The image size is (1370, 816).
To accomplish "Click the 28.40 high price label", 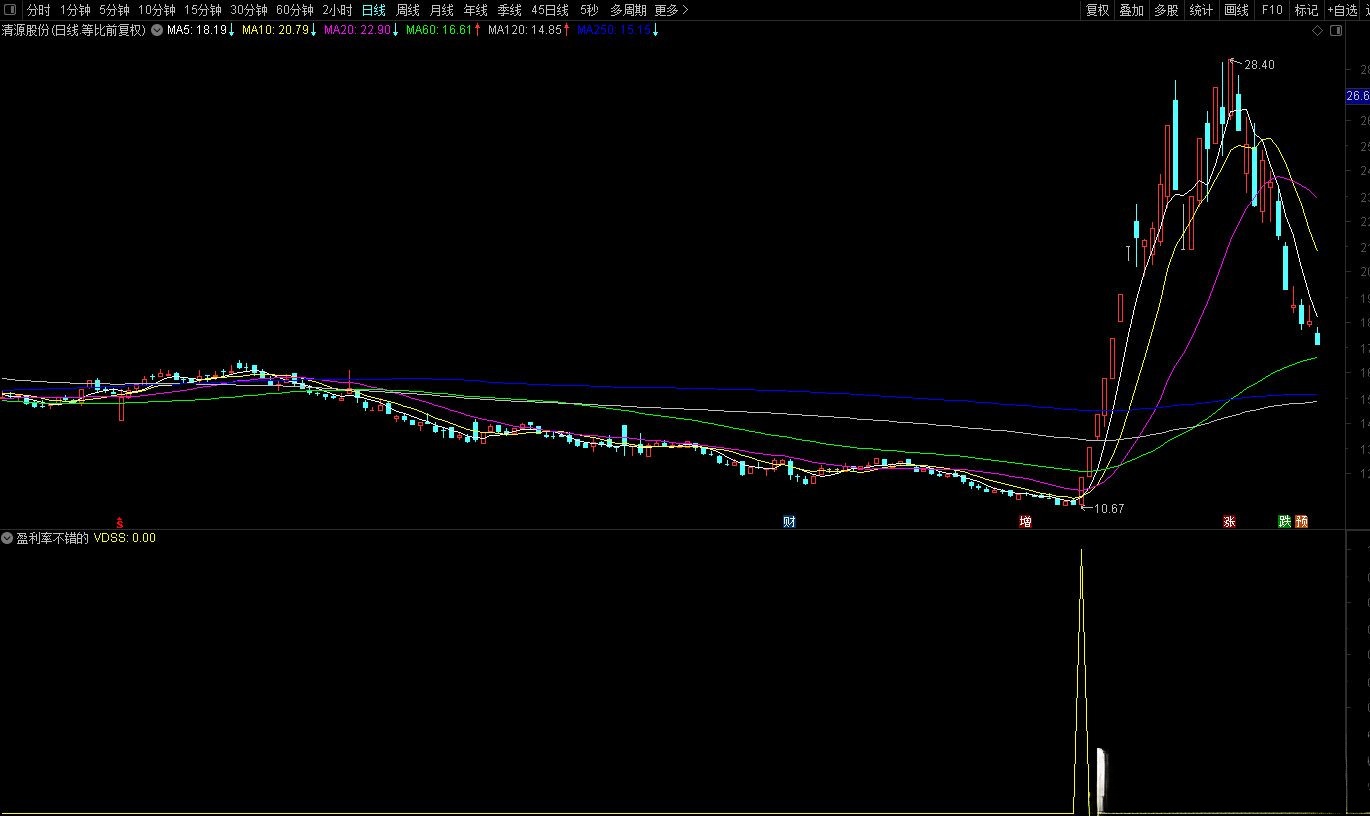I will coord(1259,65).
